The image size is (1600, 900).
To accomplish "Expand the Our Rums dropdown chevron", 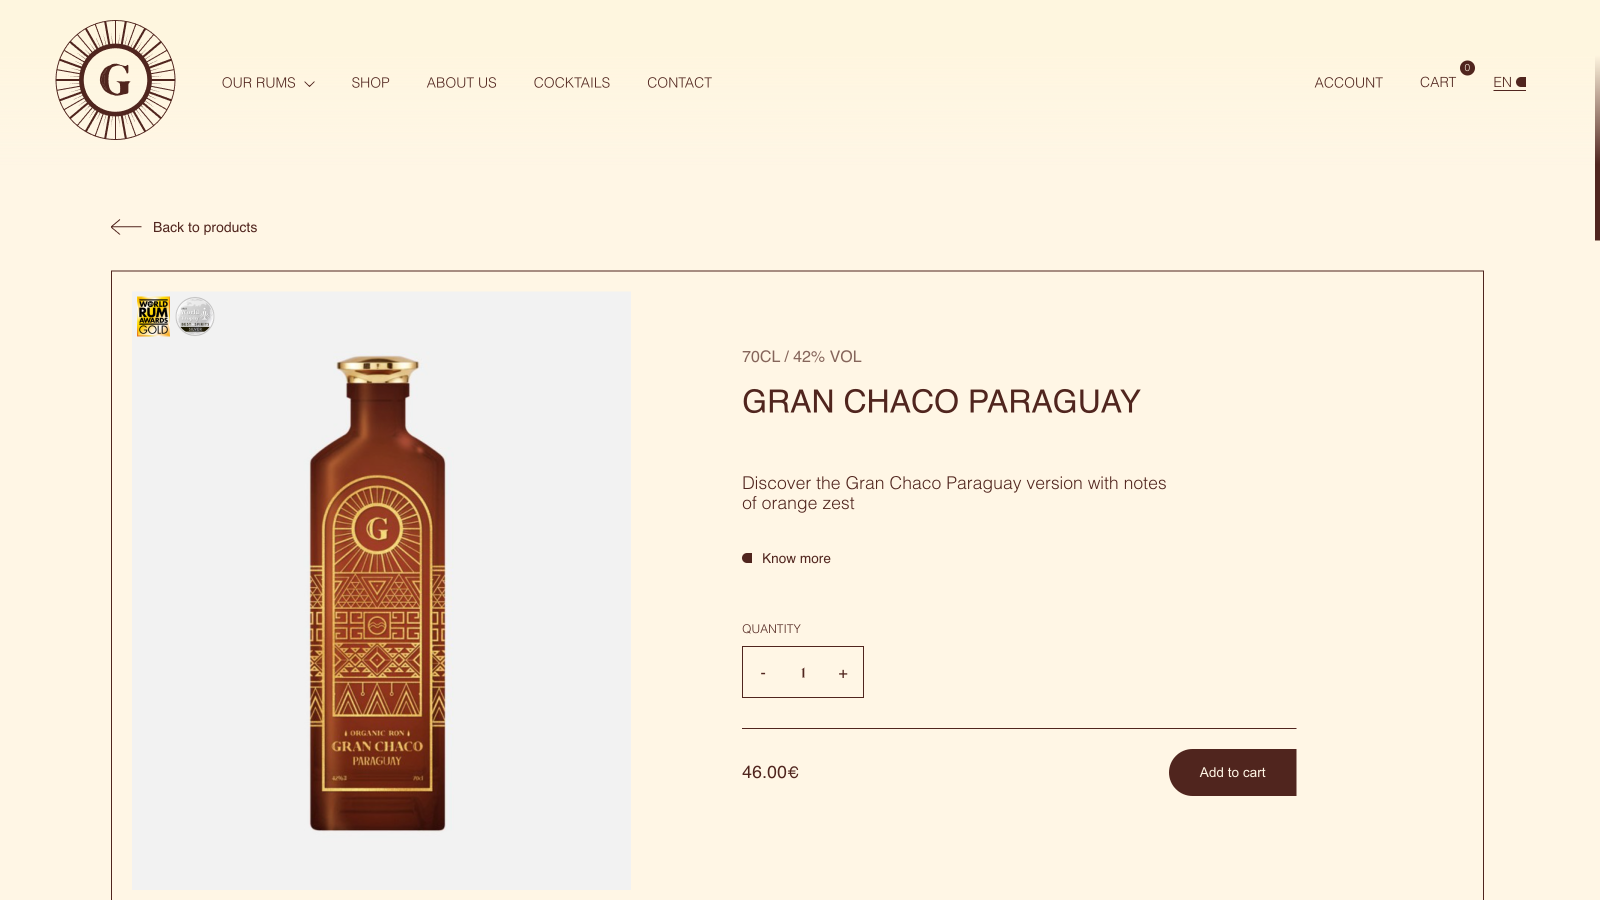I will coord(309,84).
